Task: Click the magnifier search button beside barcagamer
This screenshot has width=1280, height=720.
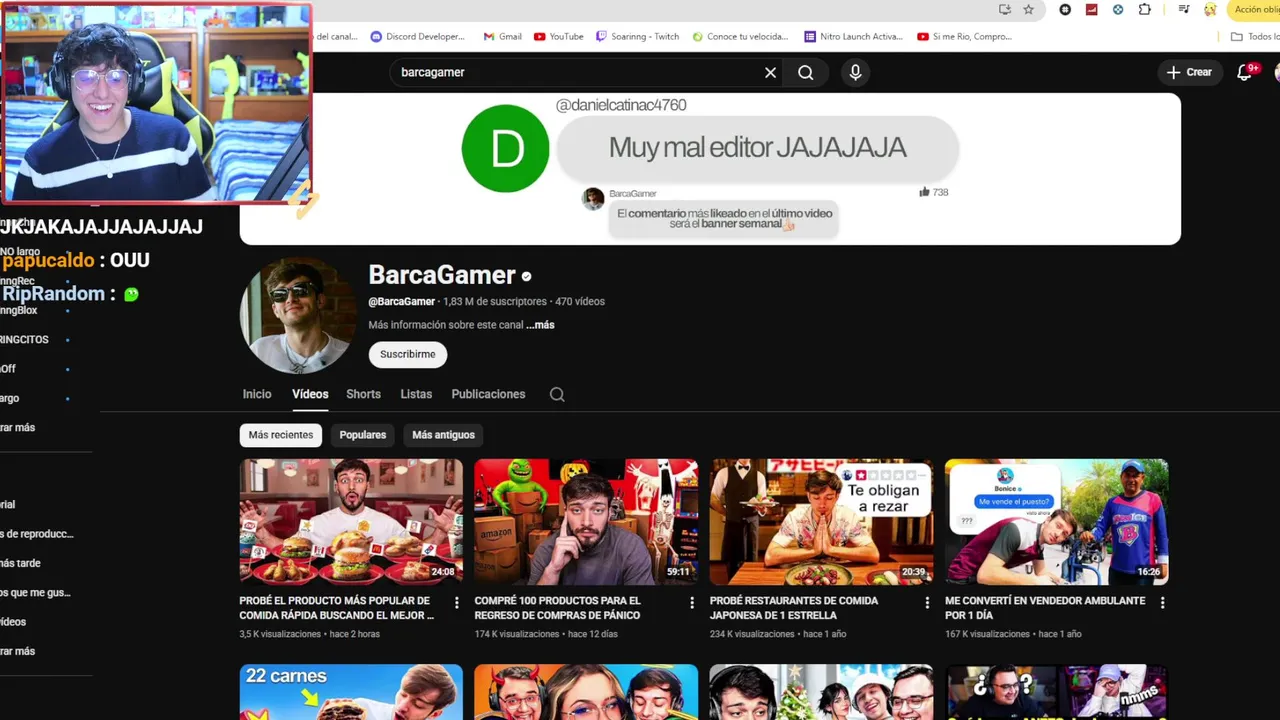Action: click(805, 72)
